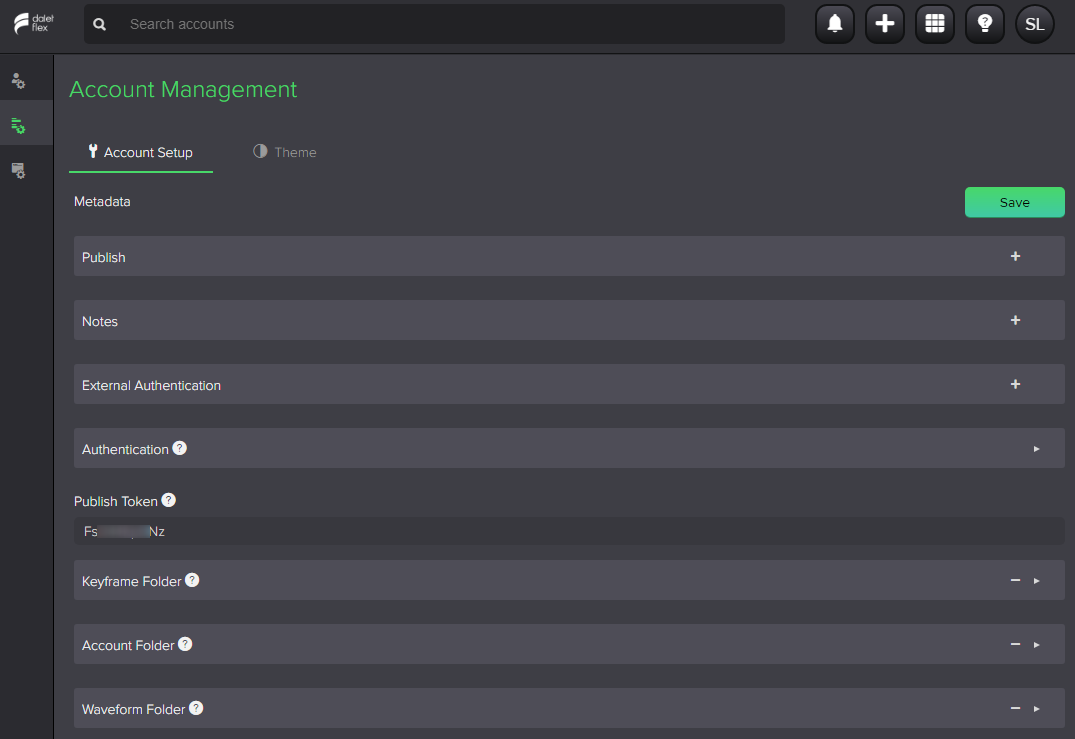This screenshot has width=1075, height=739.
Task: Expand the Notes section
Action: pyautogui.click(x=1015, y=320)
